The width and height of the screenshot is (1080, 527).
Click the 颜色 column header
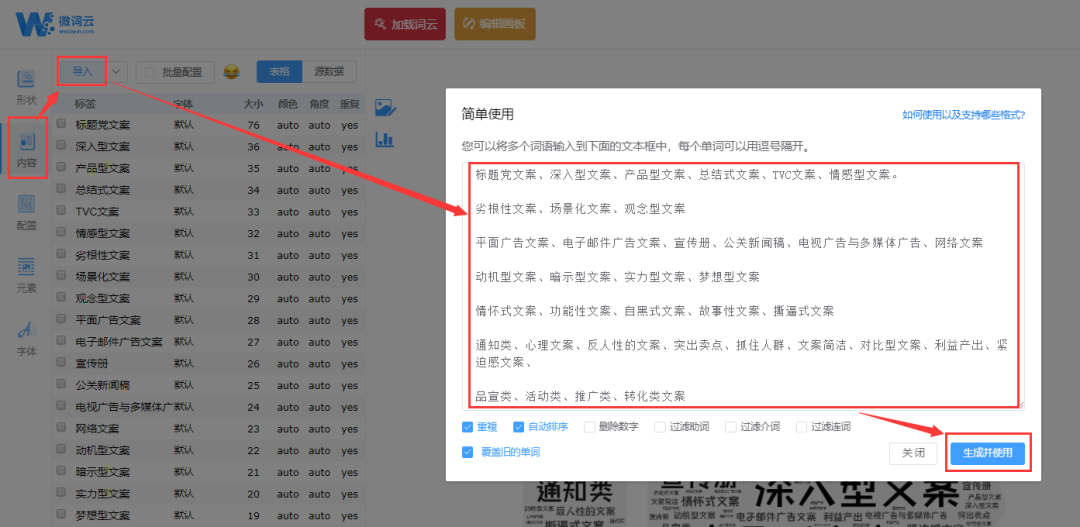[x=287, y=104]
